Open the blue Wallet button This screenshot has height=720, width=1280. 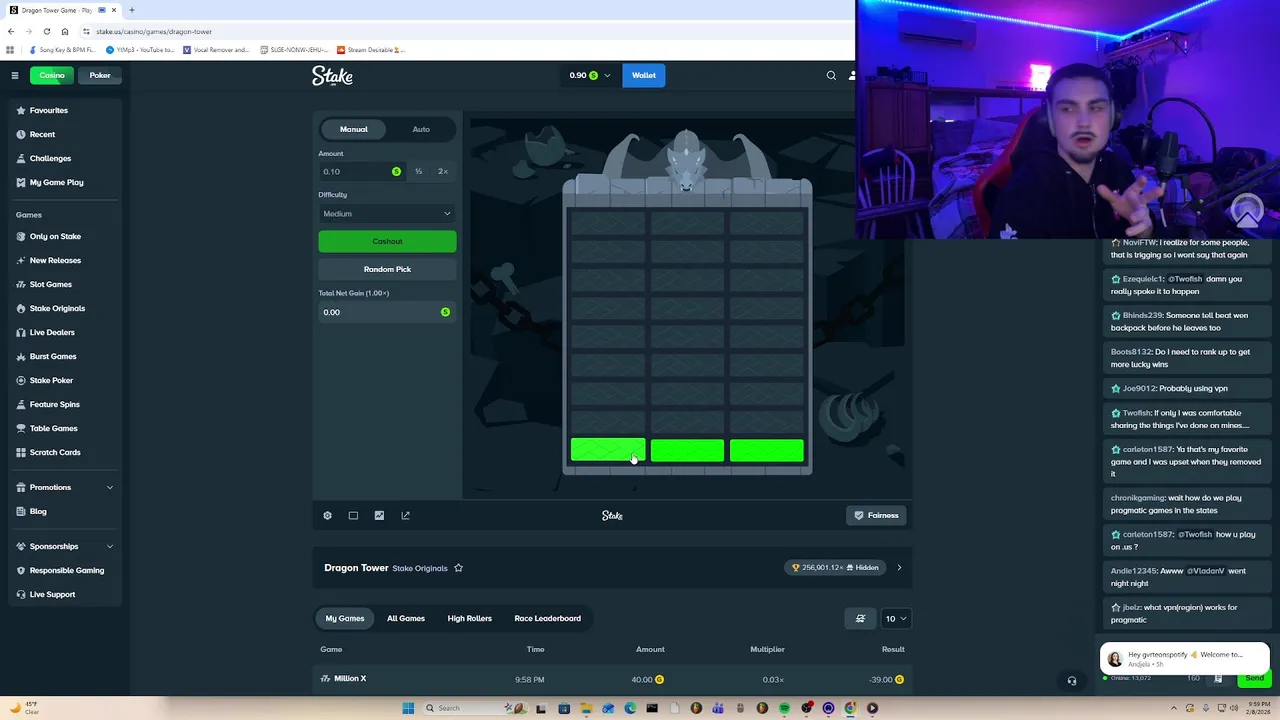(644, 75)
